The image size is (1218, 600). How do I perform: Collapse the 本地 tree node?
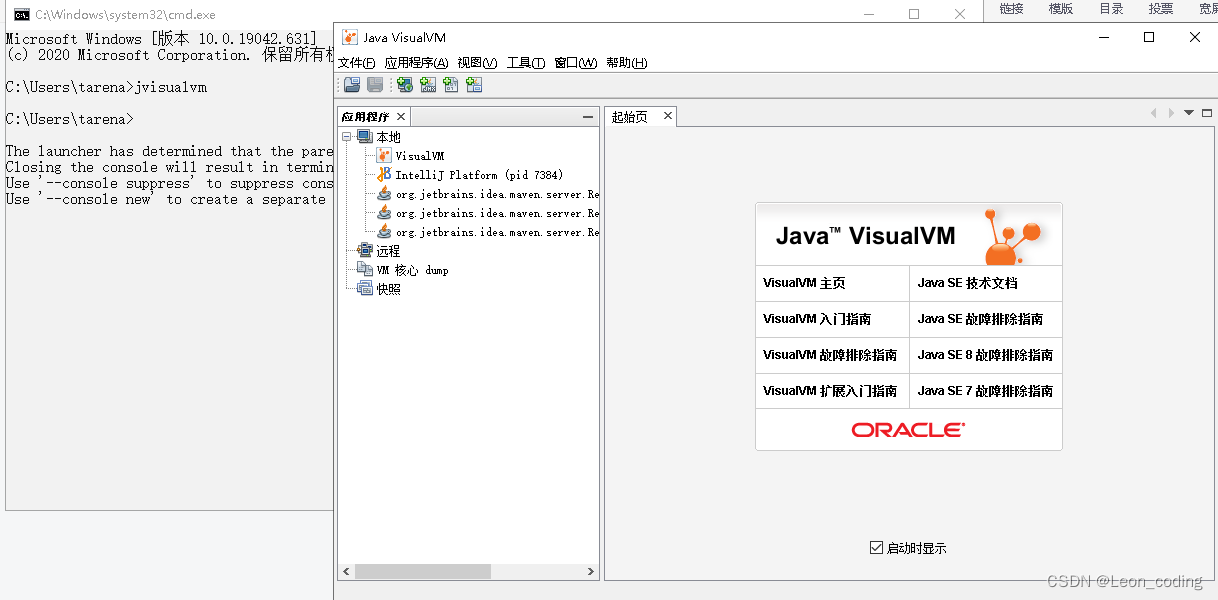tap(347, 137)
